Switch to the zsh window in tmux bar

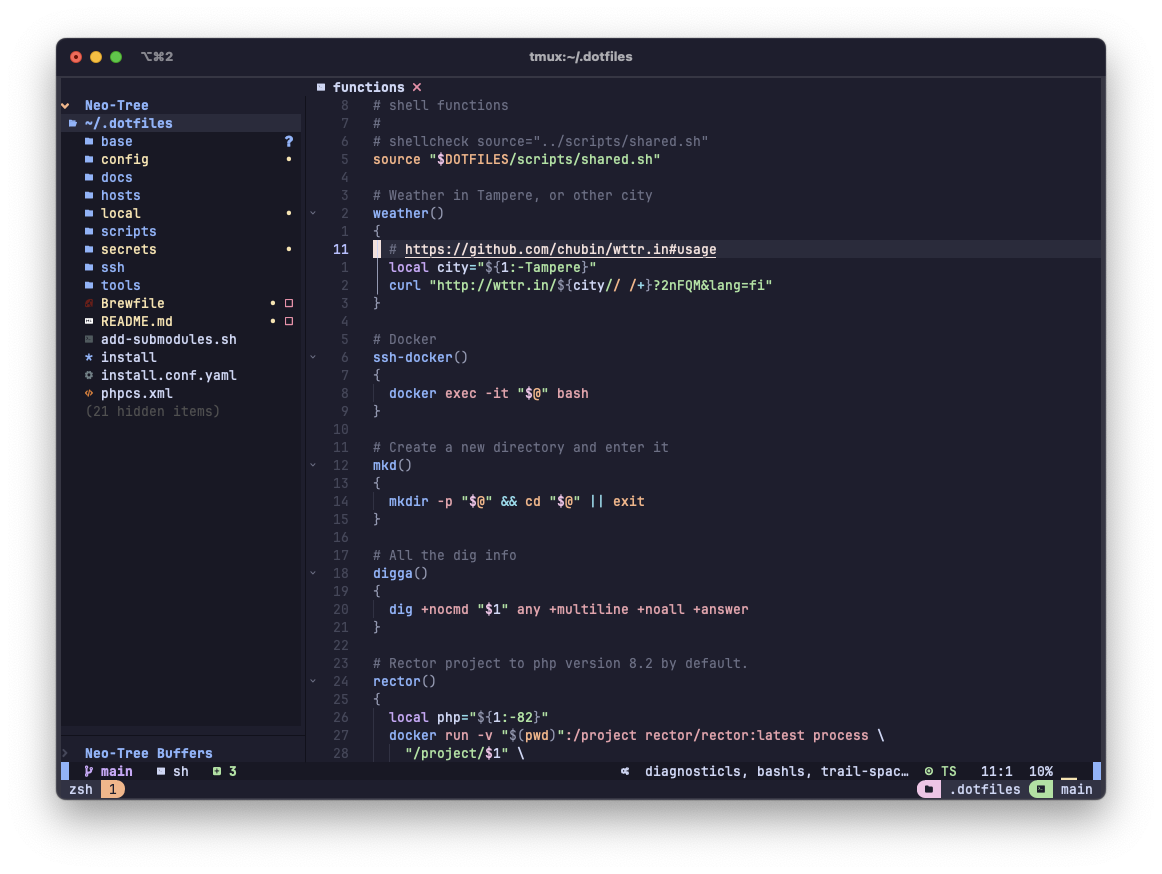click(x=80, y=789)
